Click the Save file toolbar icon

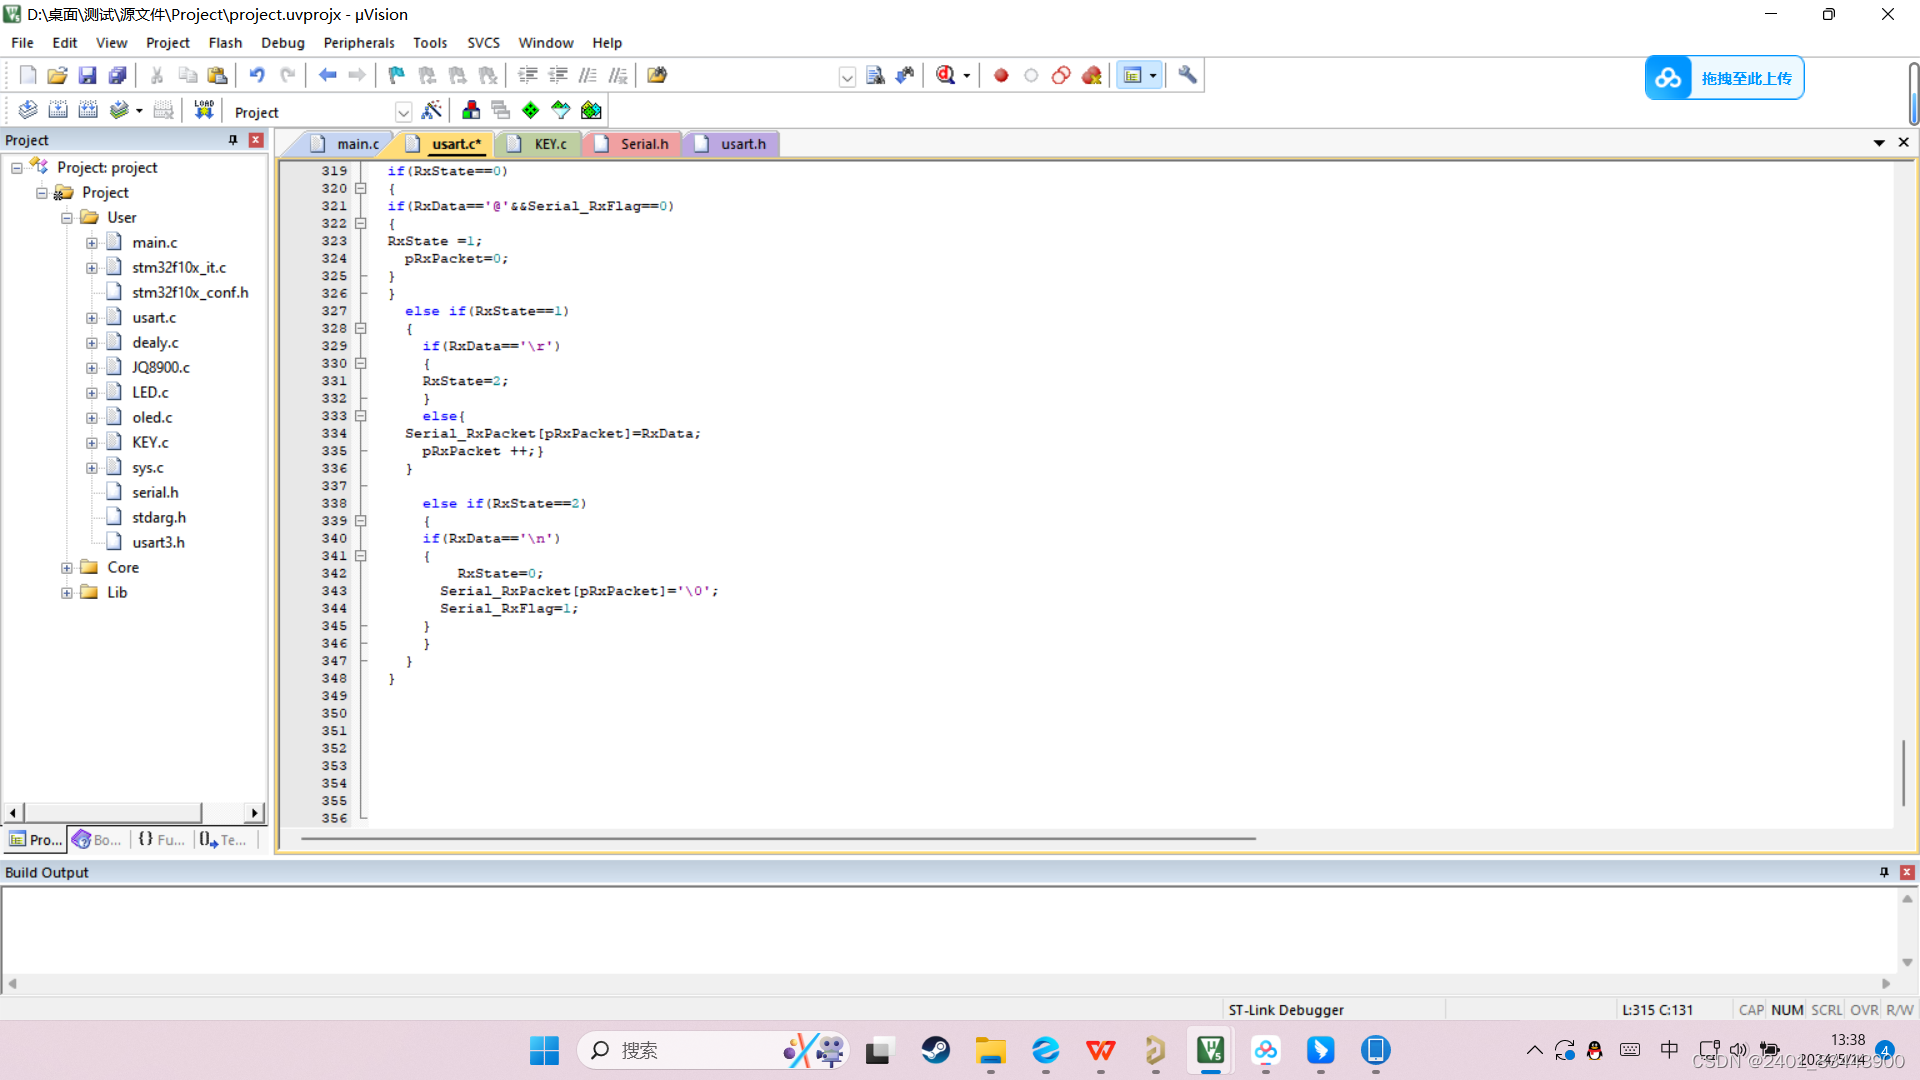pos(87,75)
